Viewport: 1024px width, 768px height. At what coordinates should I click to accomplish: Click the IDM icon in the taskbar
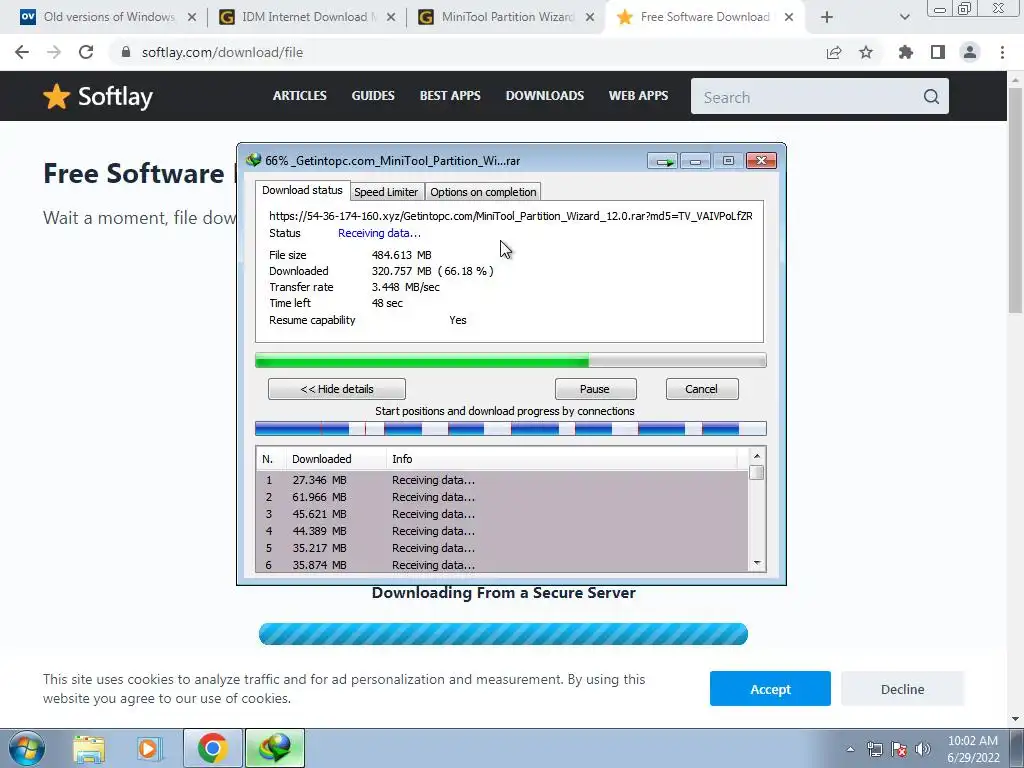tap(275, 749)
